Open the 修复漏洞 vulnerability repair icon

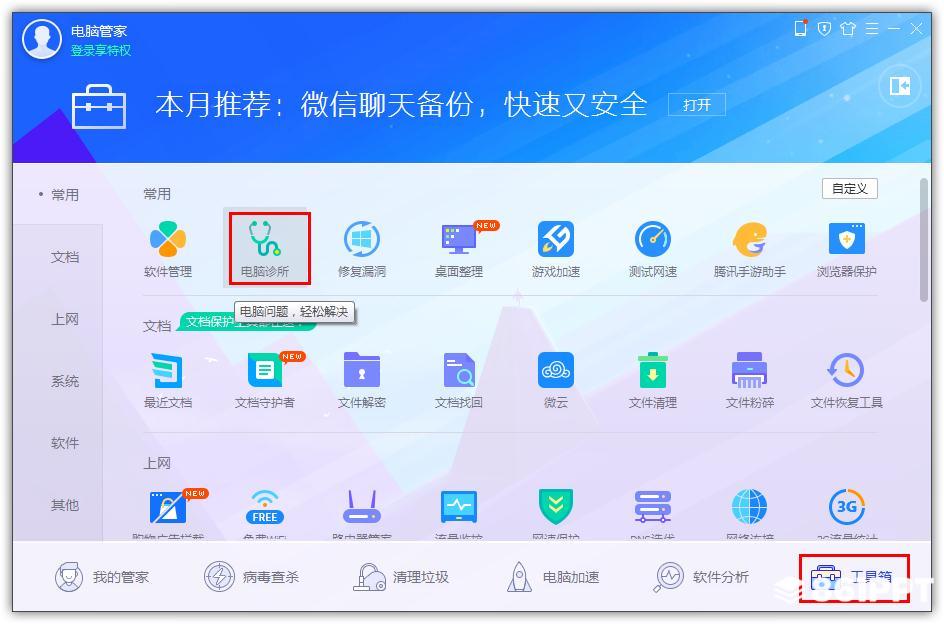[362, 249]
